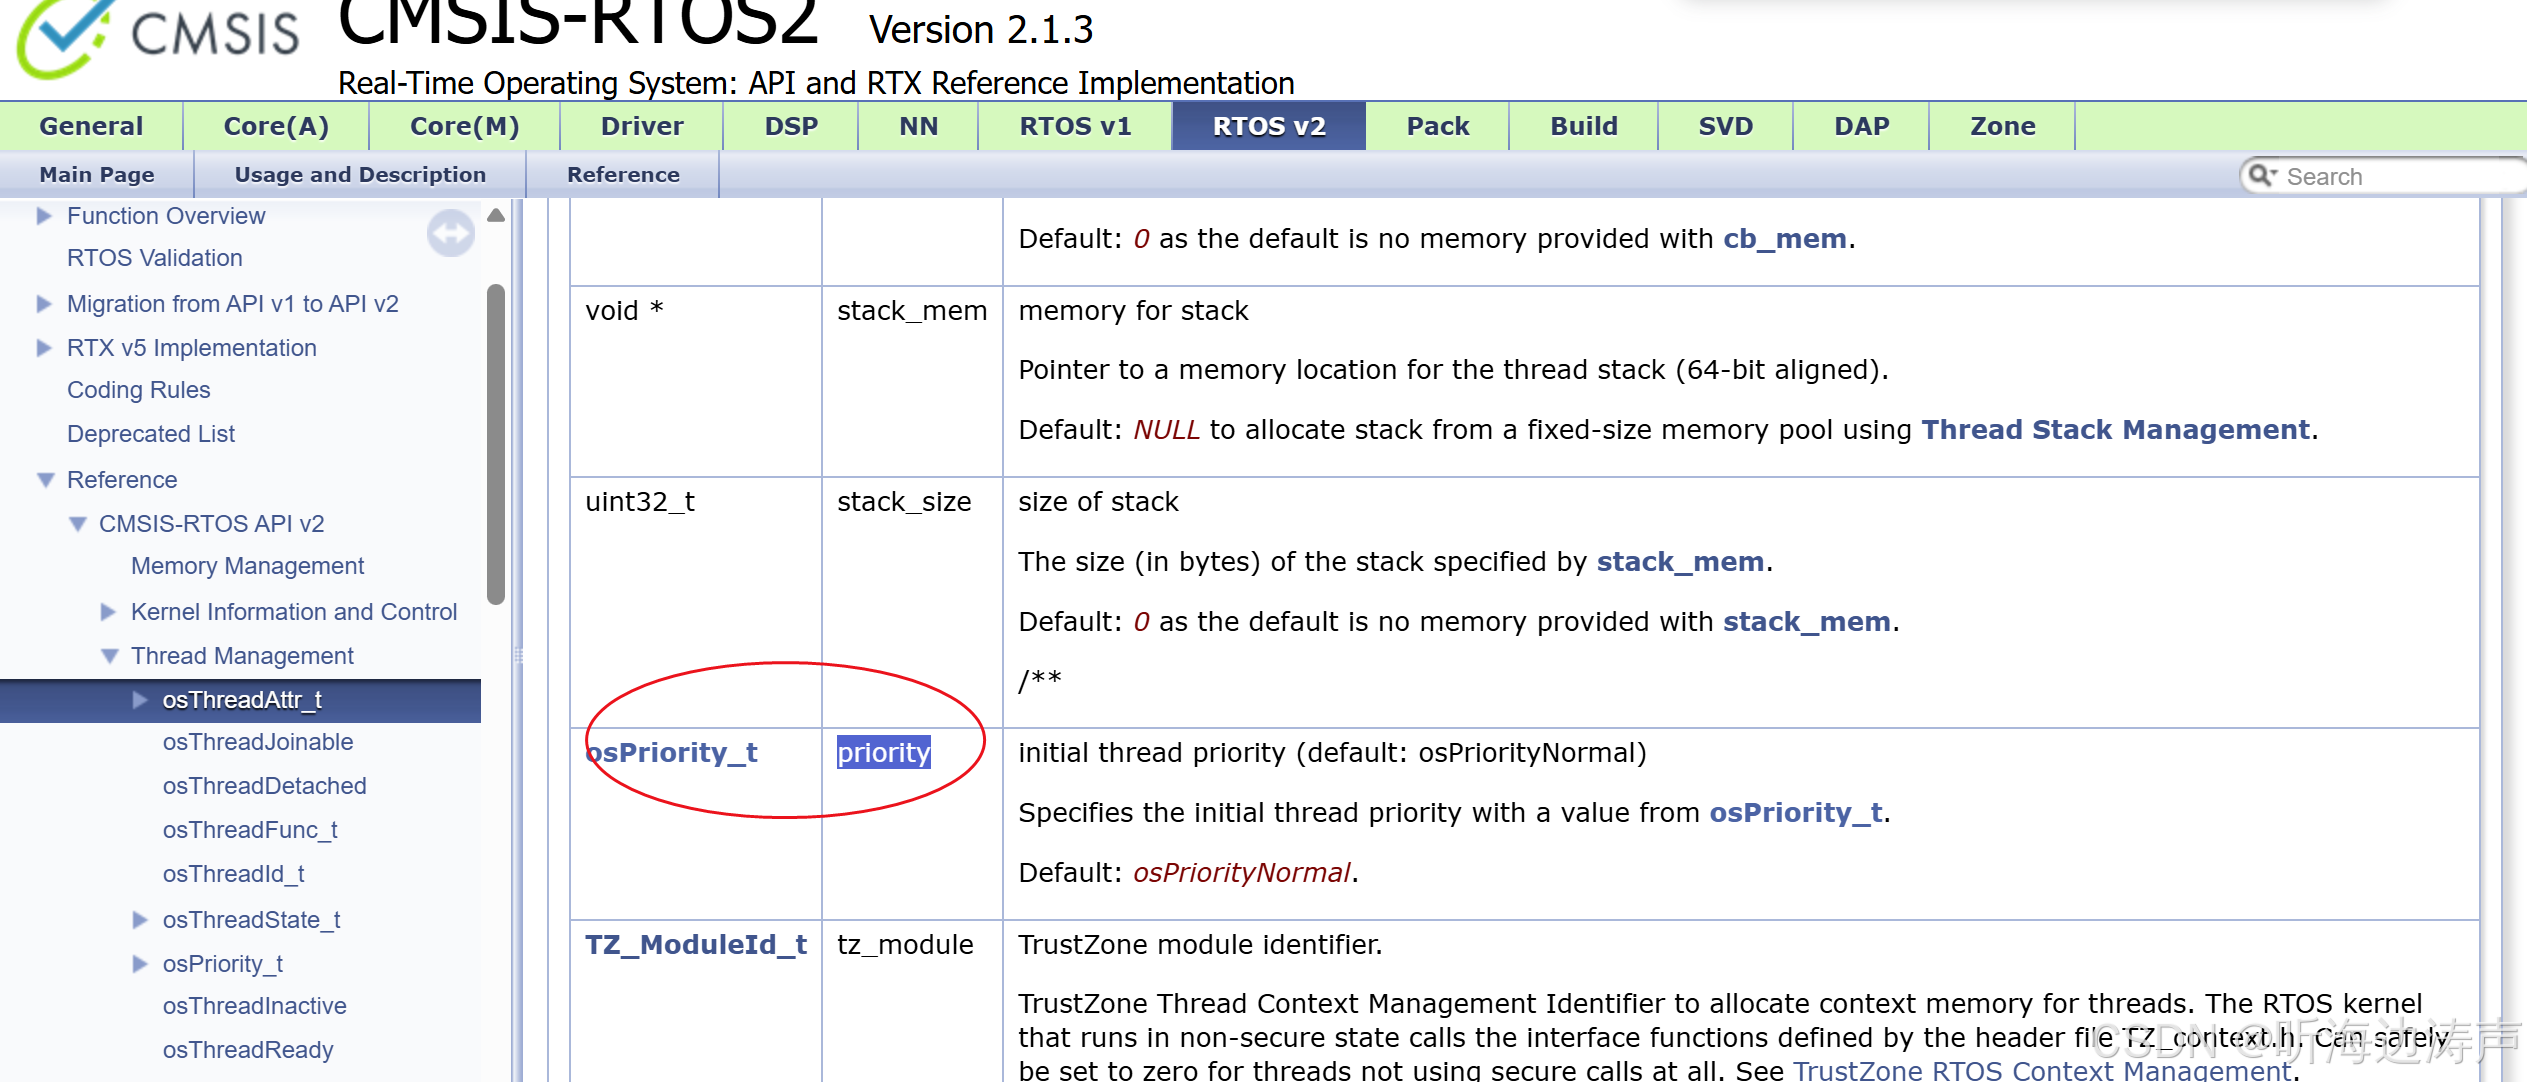
Task: Open the RTOS v1 tab
Action: pyautogui.click(x=1074, y=126)
